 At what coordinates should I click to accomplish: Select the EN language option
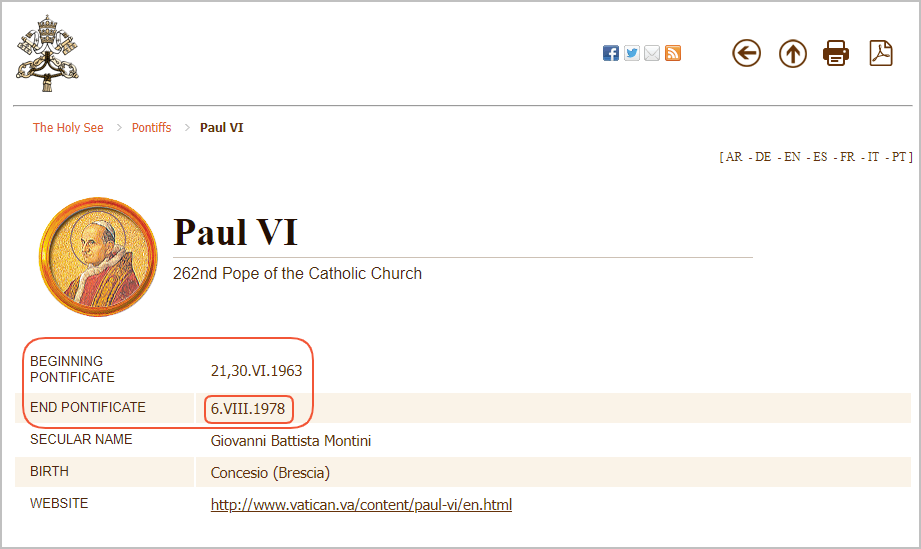[x=792, y=157]
